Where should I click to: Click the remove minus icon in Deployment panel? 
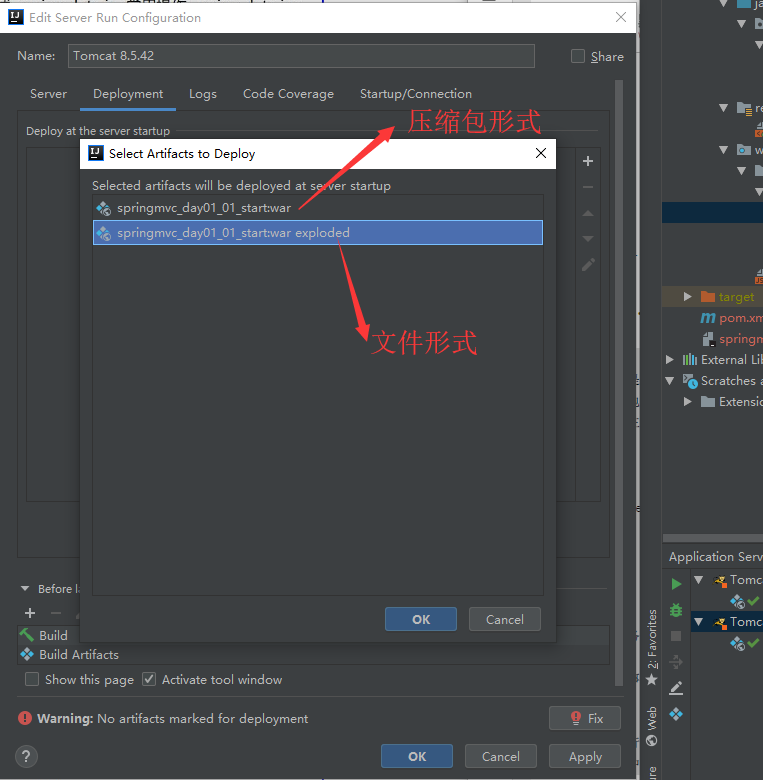pos(588,188)
